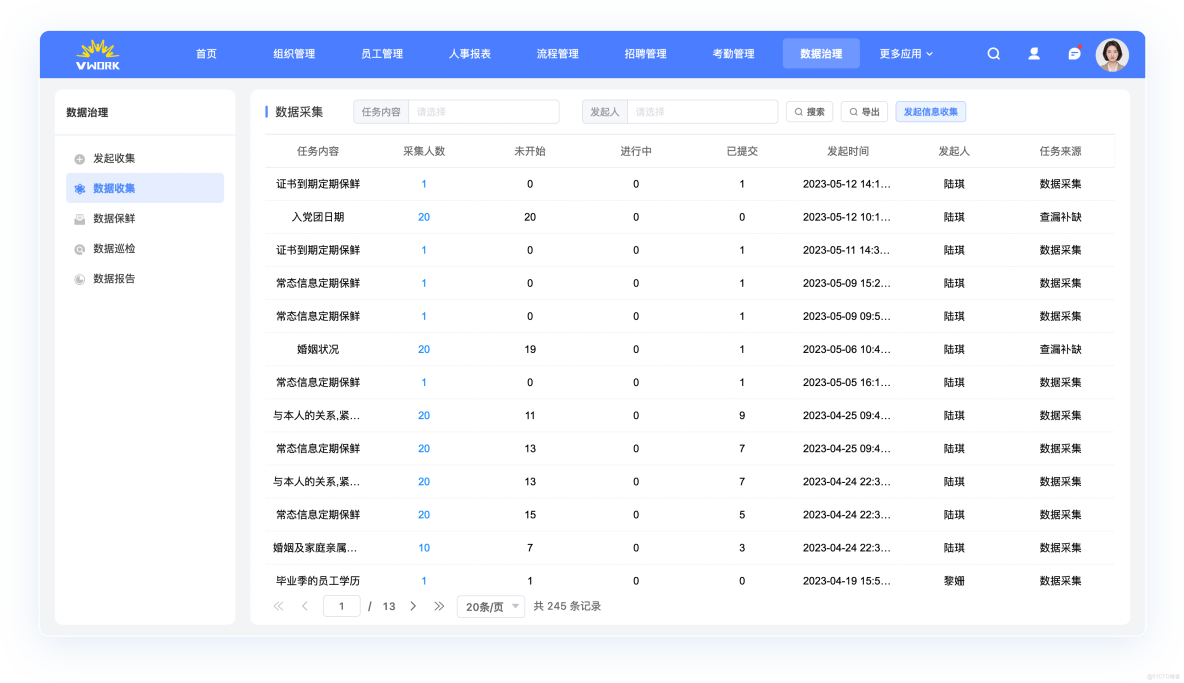Click the 导出 export button
1184x683 pixels.
pyautogui.click(x=864, y=111)
